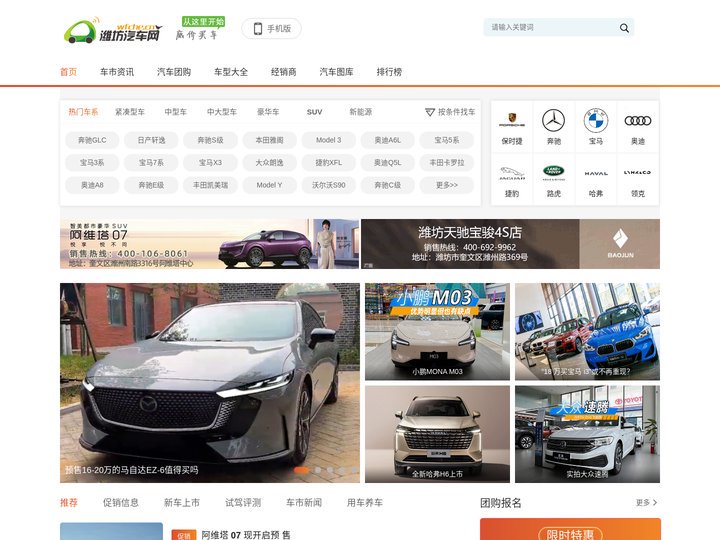The height and width of the screenshot is (540, 720).
Task: Select the Lynk & Co 领克 brand logo
Action: pos(638,173)
